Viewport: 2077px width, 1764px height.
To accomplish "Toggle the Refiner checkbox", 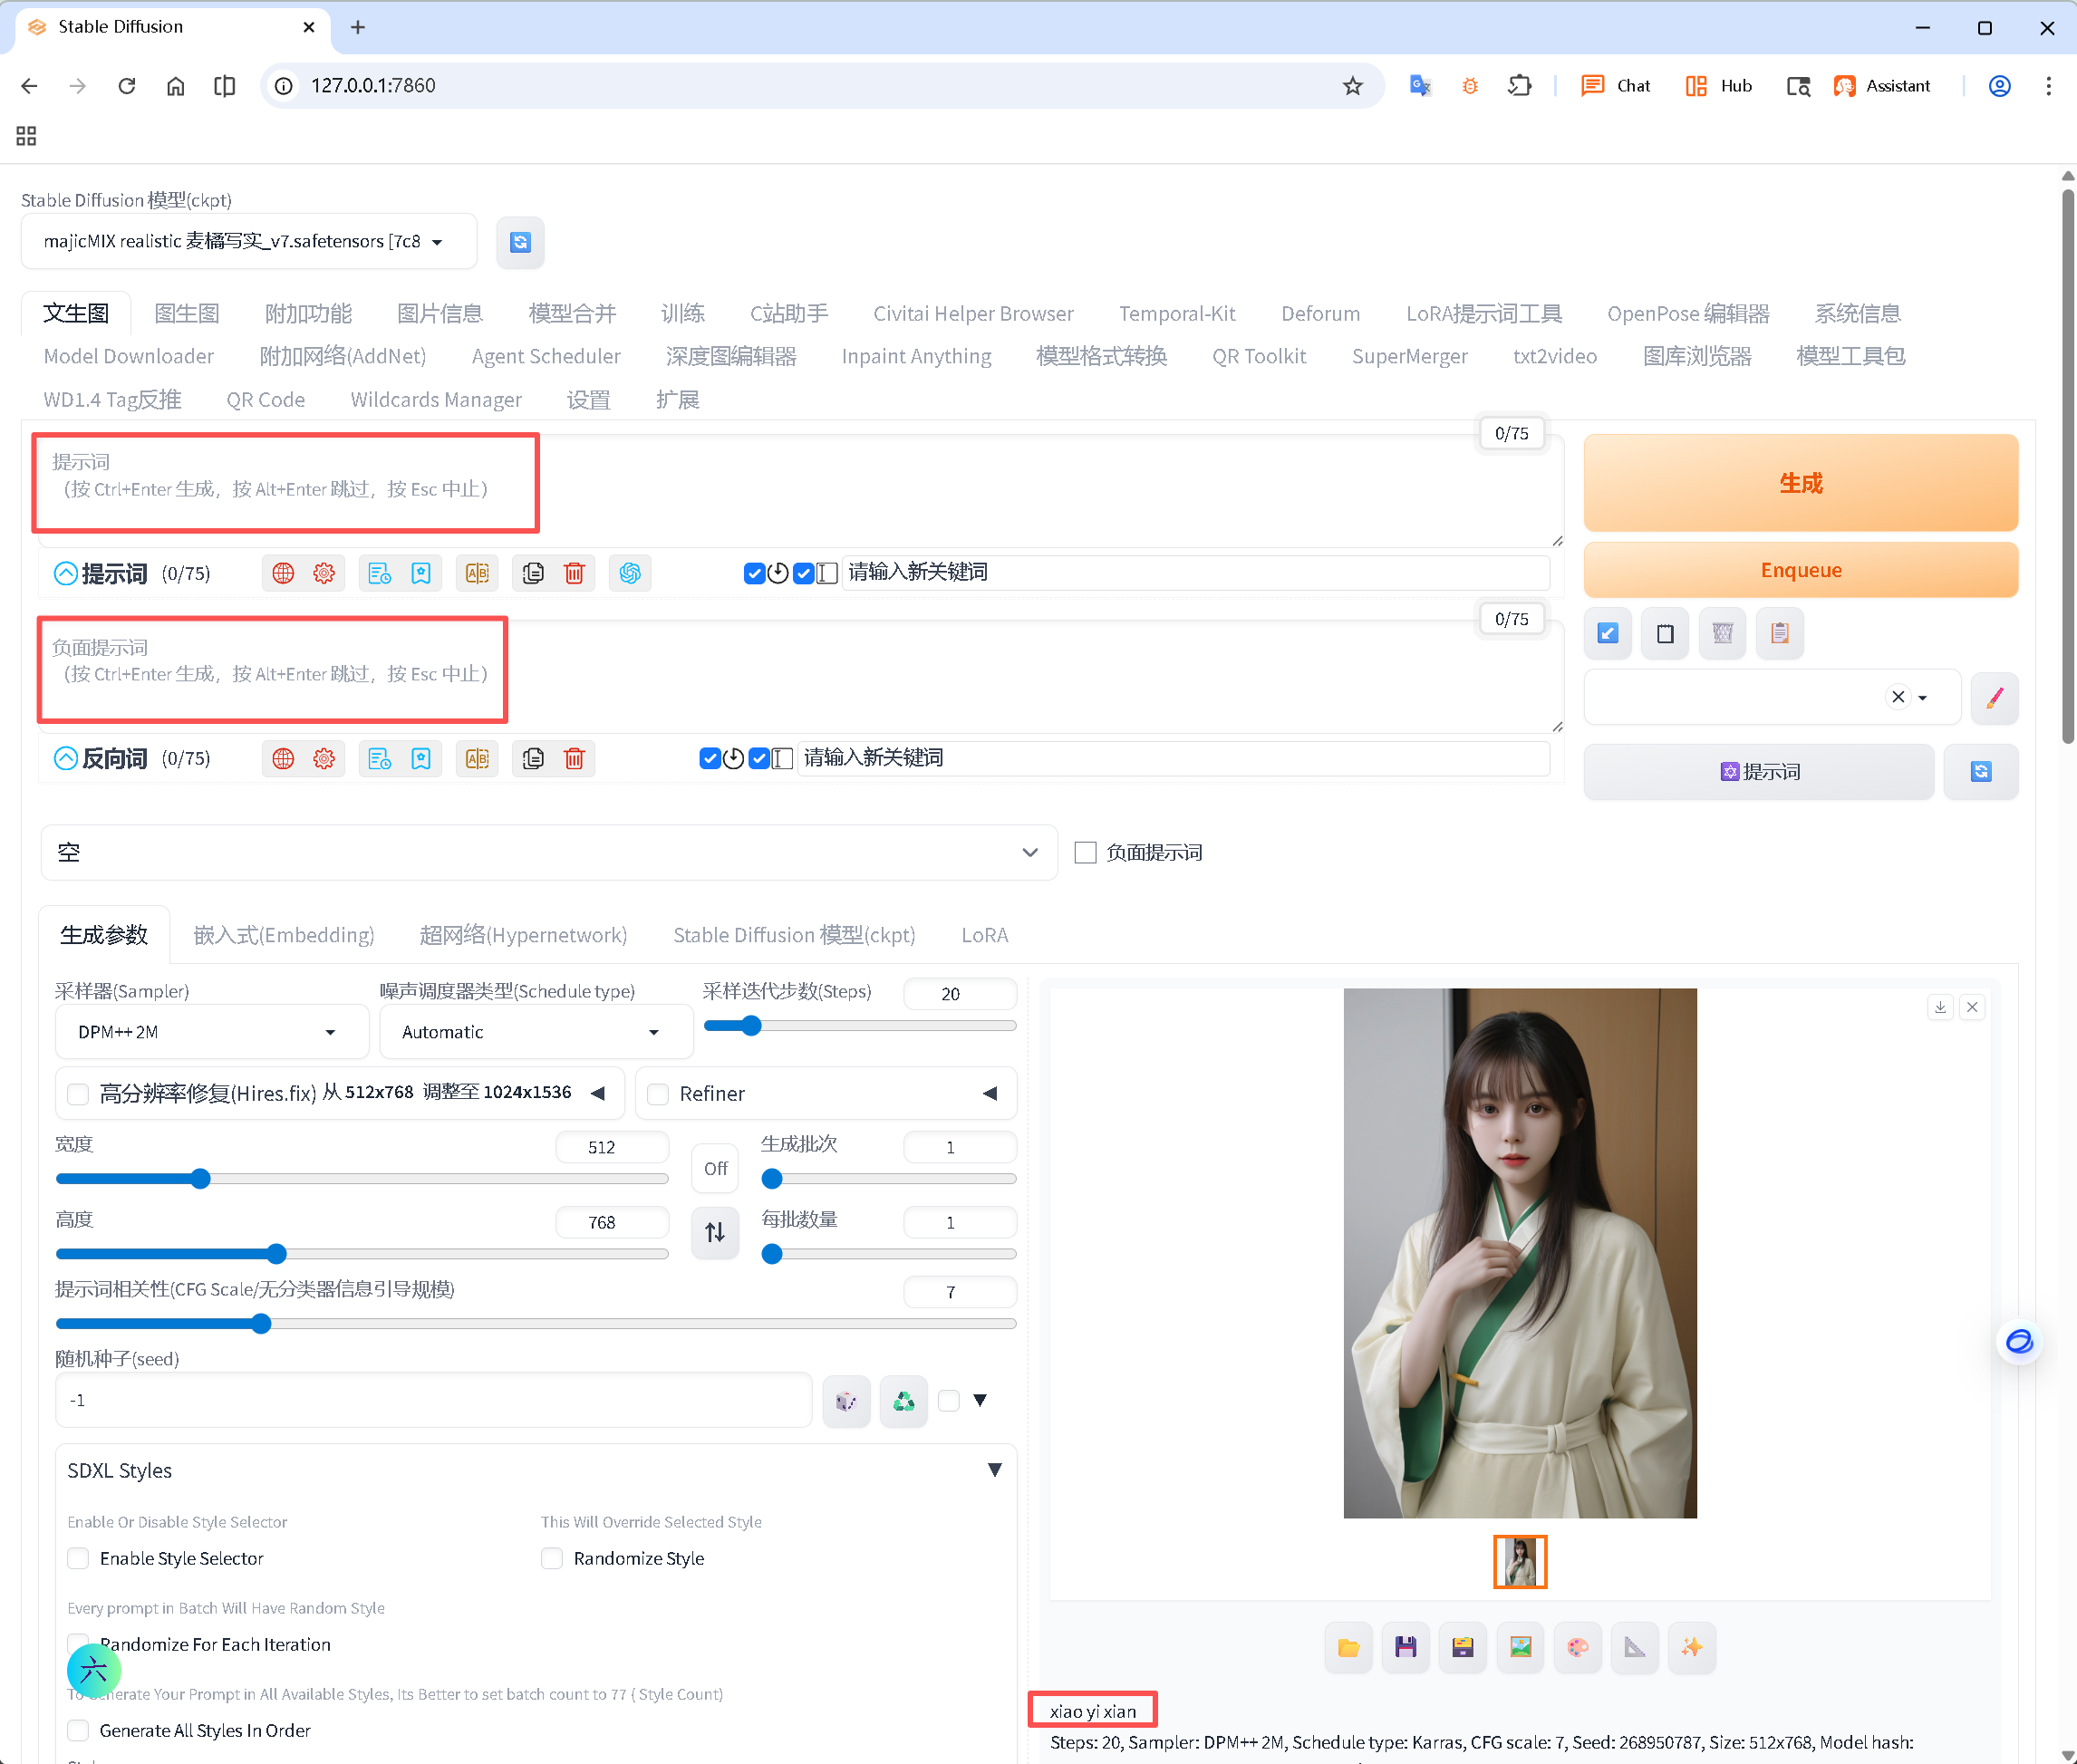I will point(658,1093).
